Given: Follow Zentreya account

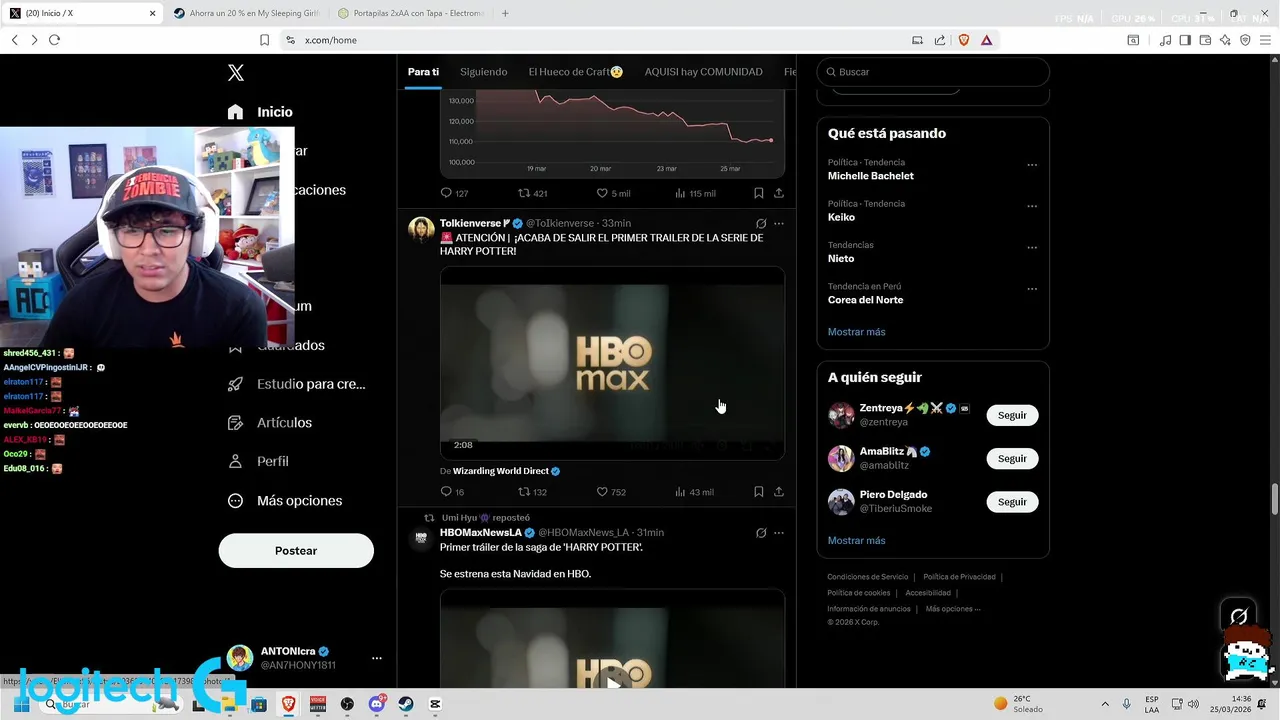Looking at the screenshot, I should point(1012,415).
